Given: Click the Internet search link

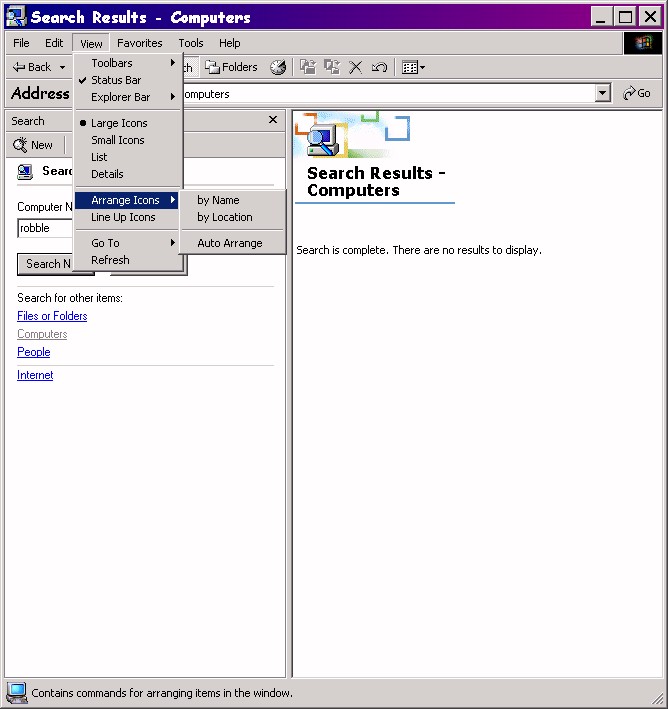Looking at the screenshot, I should [35, 375].
